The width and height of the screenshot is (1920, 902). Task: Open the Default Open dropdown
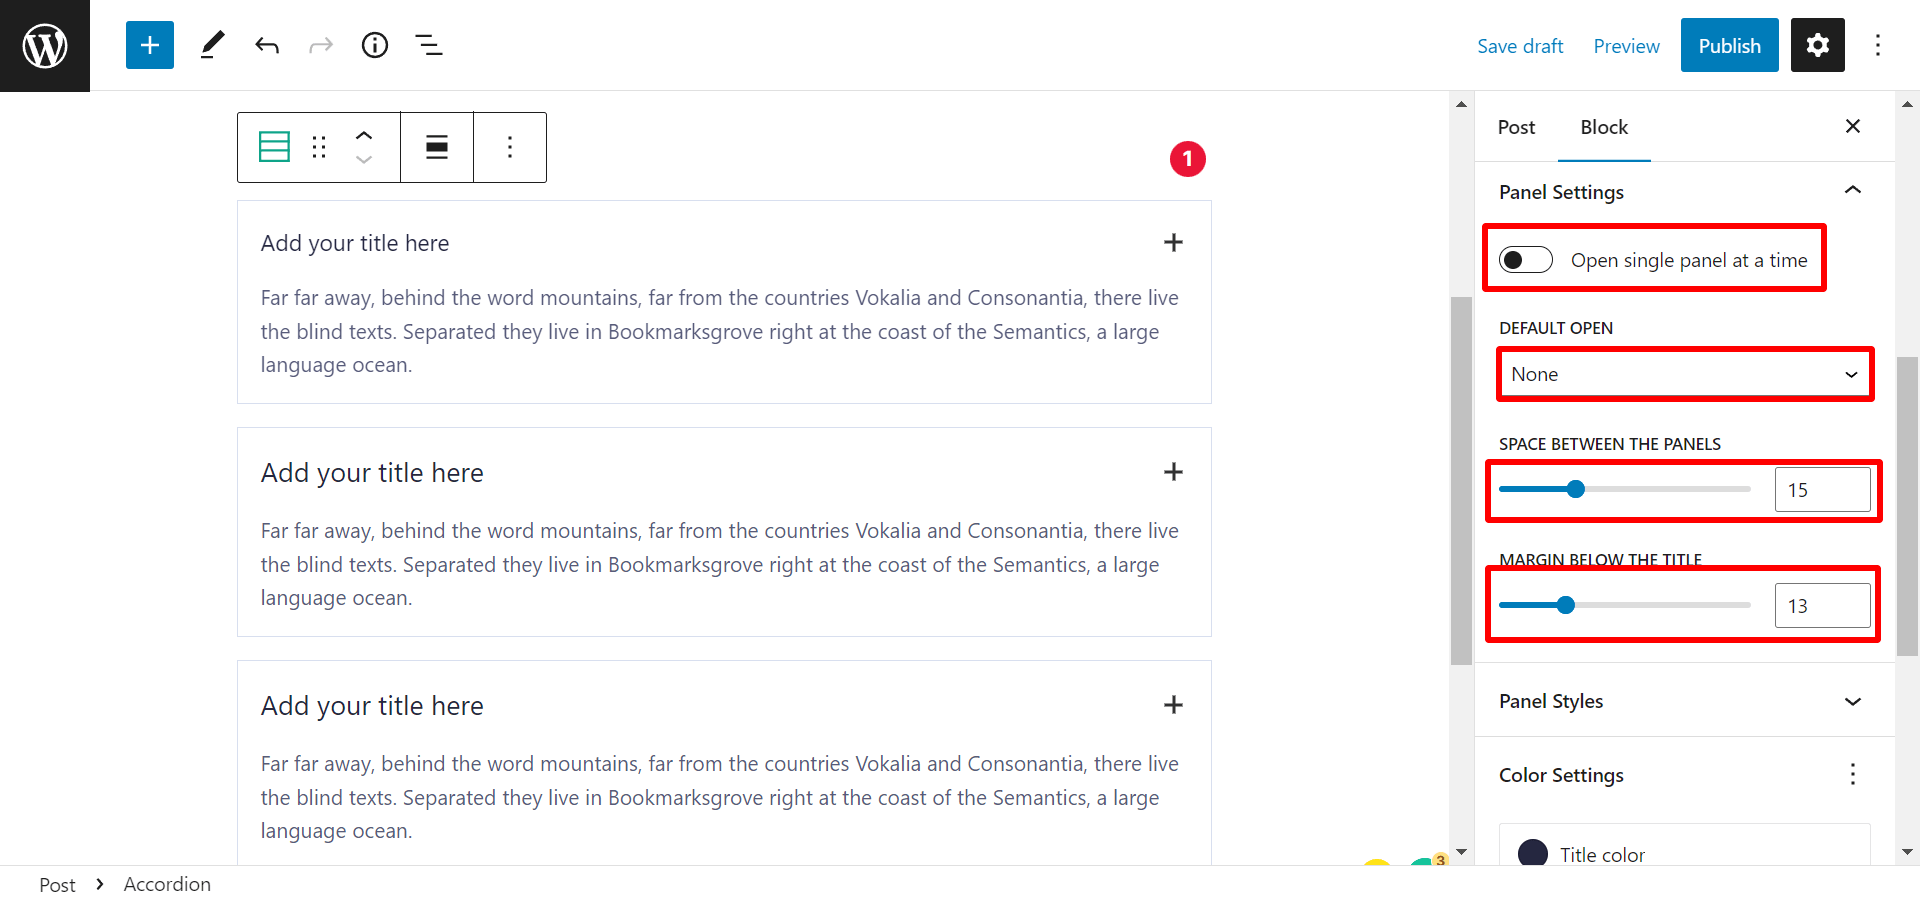click(x=1684, y=374)
